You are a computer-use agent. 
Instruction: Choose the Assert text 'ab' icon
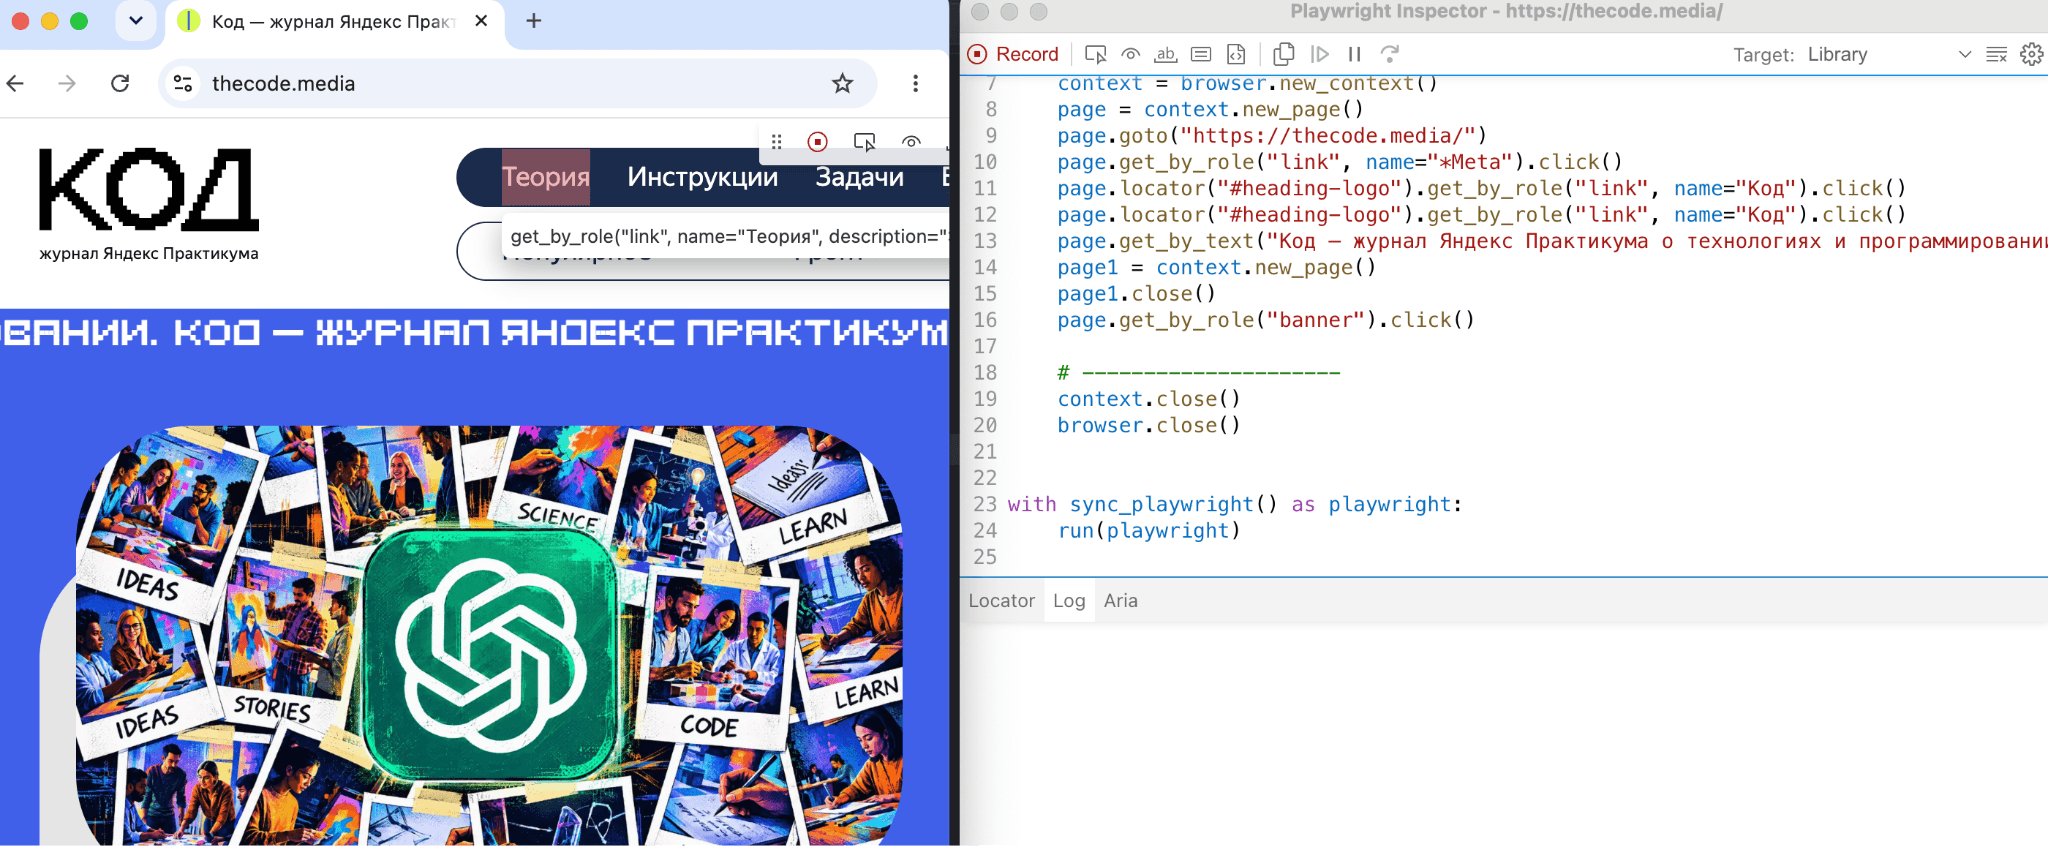click(x=1166, y=54)
